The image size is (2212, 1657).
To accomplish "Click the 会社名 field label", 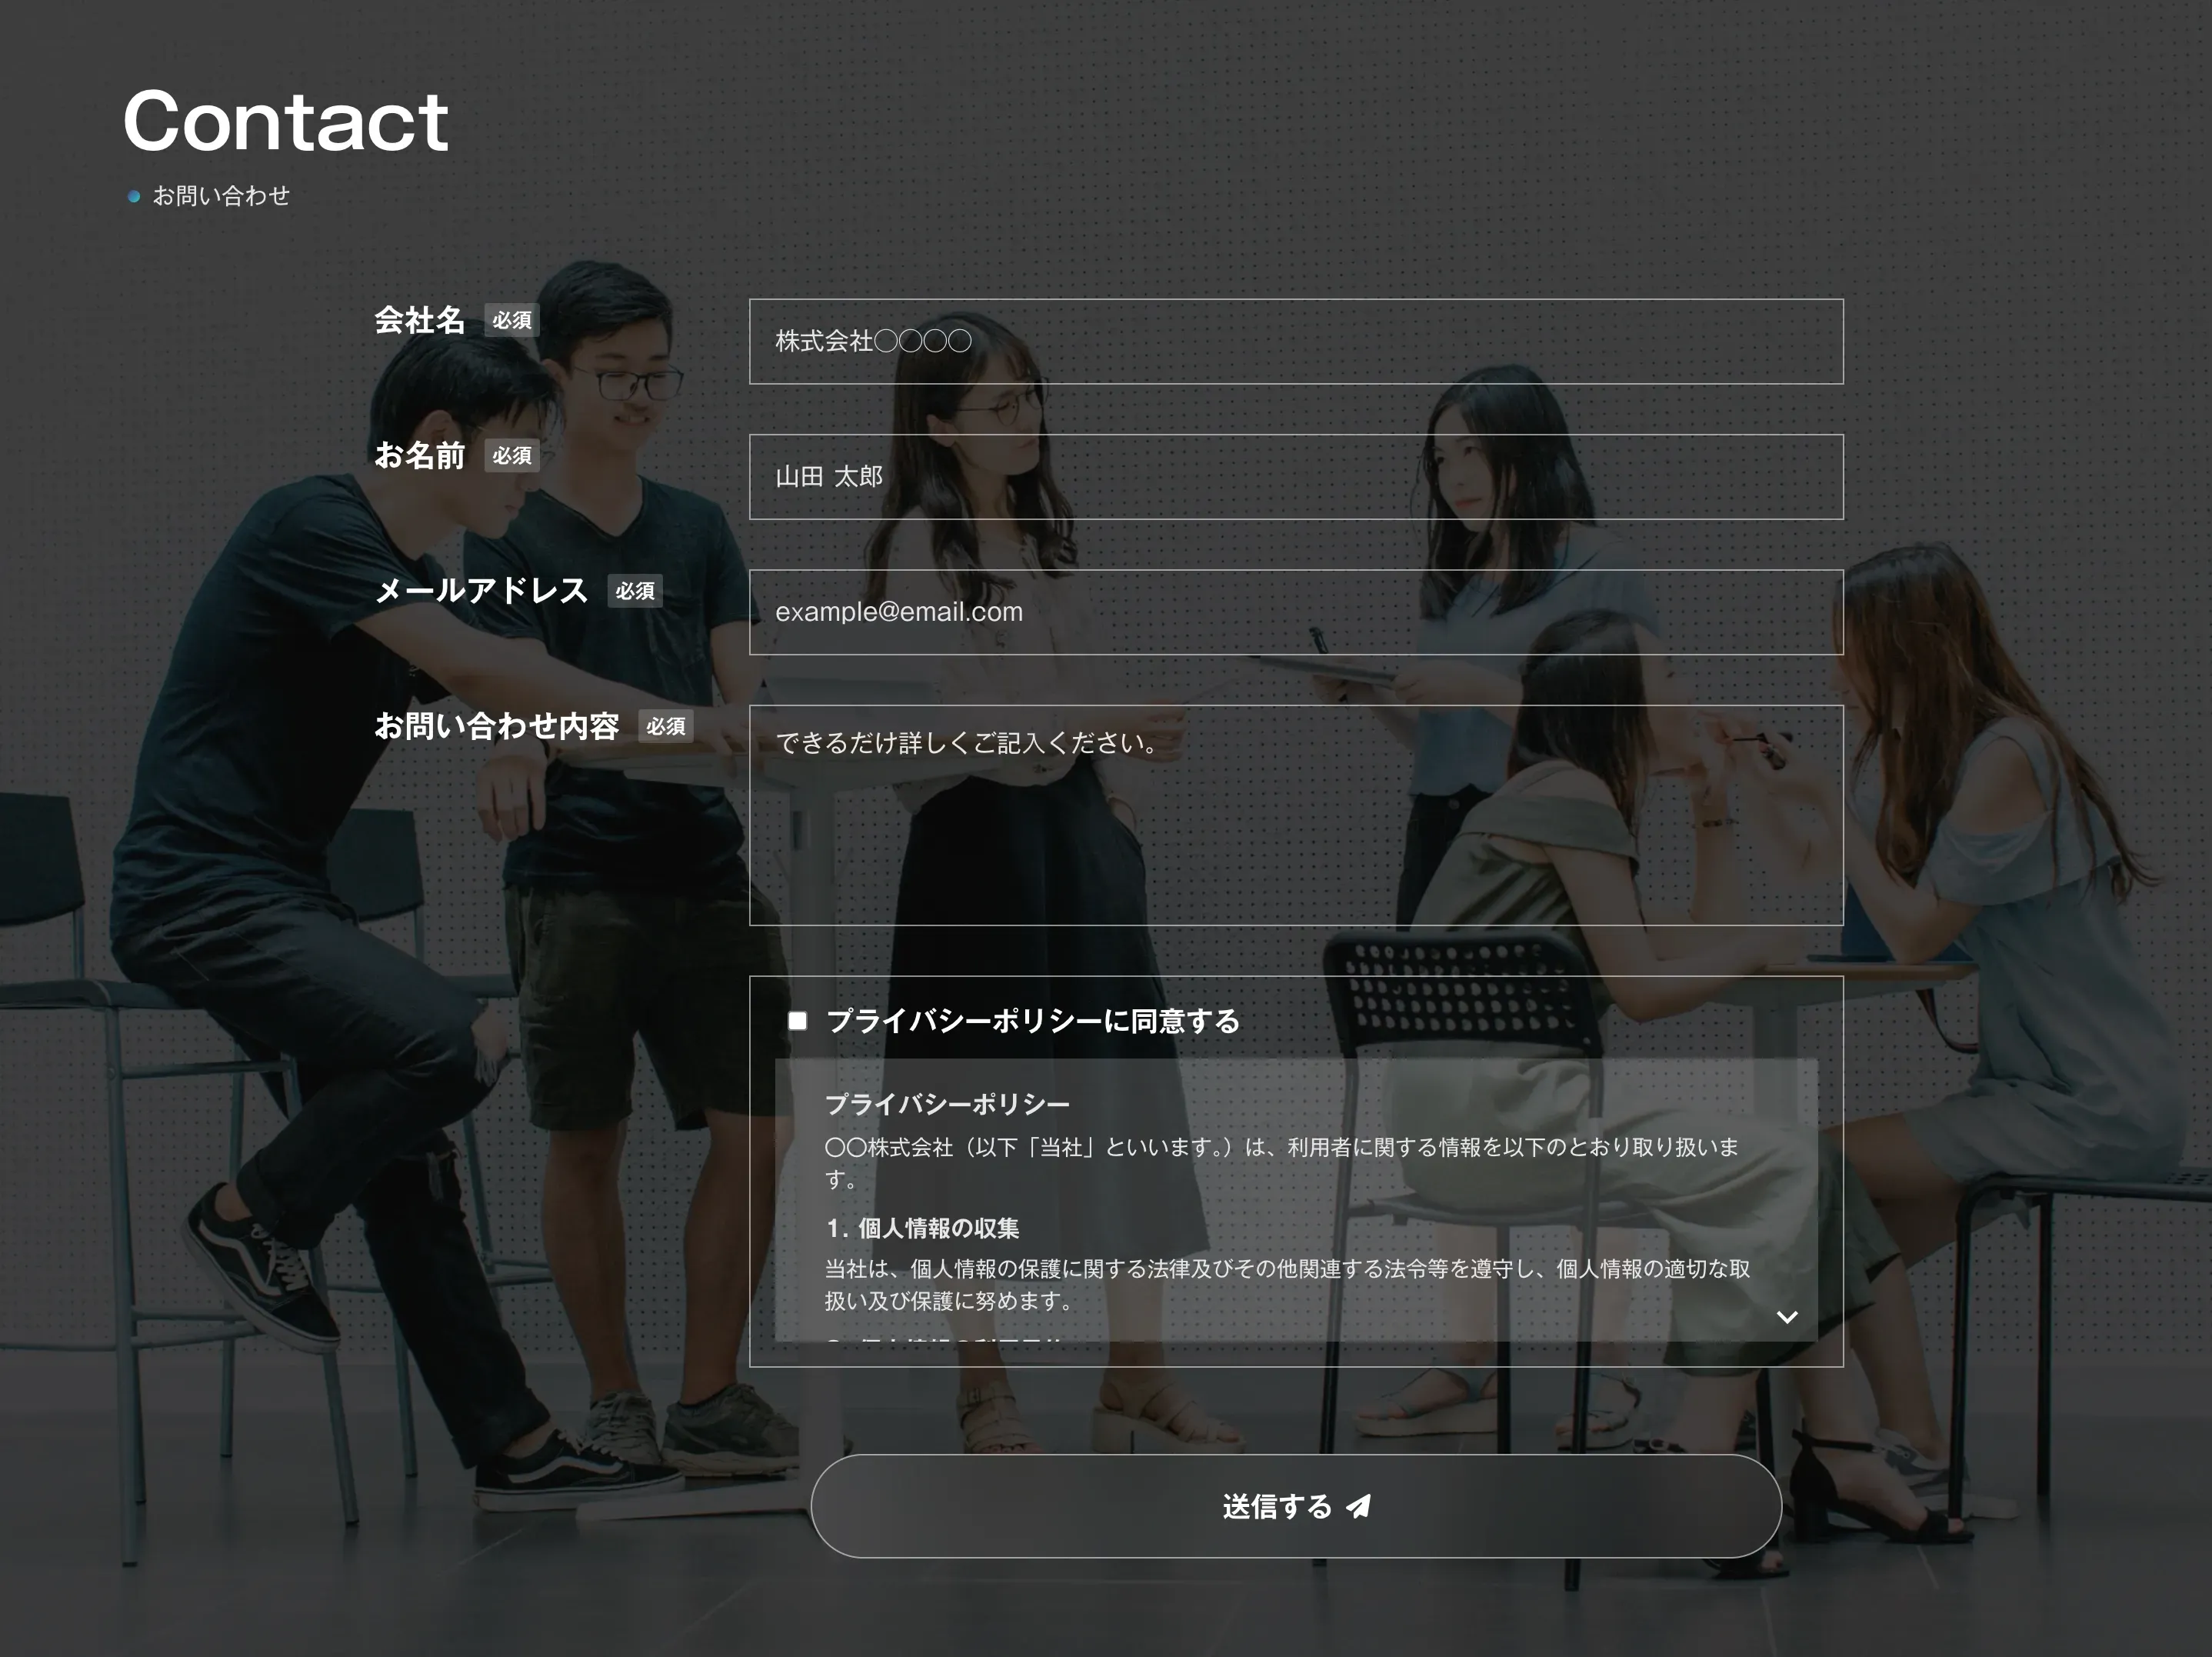I will (x=419, y=320).
